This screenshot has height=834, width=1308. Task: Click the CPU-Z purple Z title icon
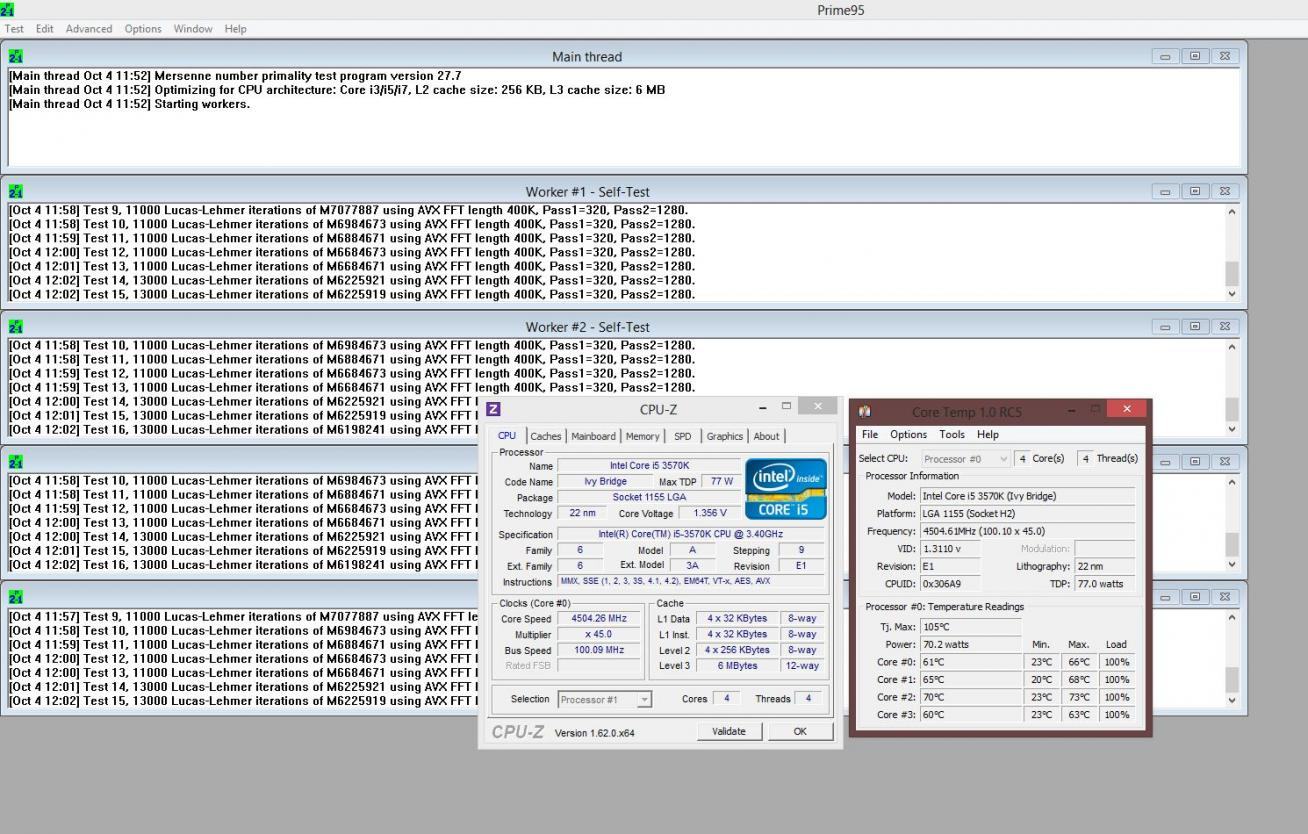[493, 408]
